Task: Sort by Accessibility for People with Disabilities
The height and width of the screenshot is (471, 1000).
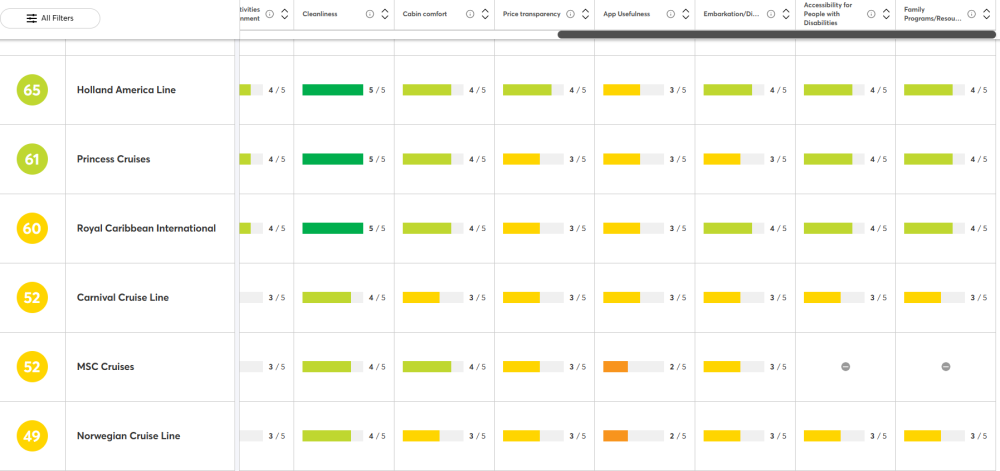Action: pos(885,14)
